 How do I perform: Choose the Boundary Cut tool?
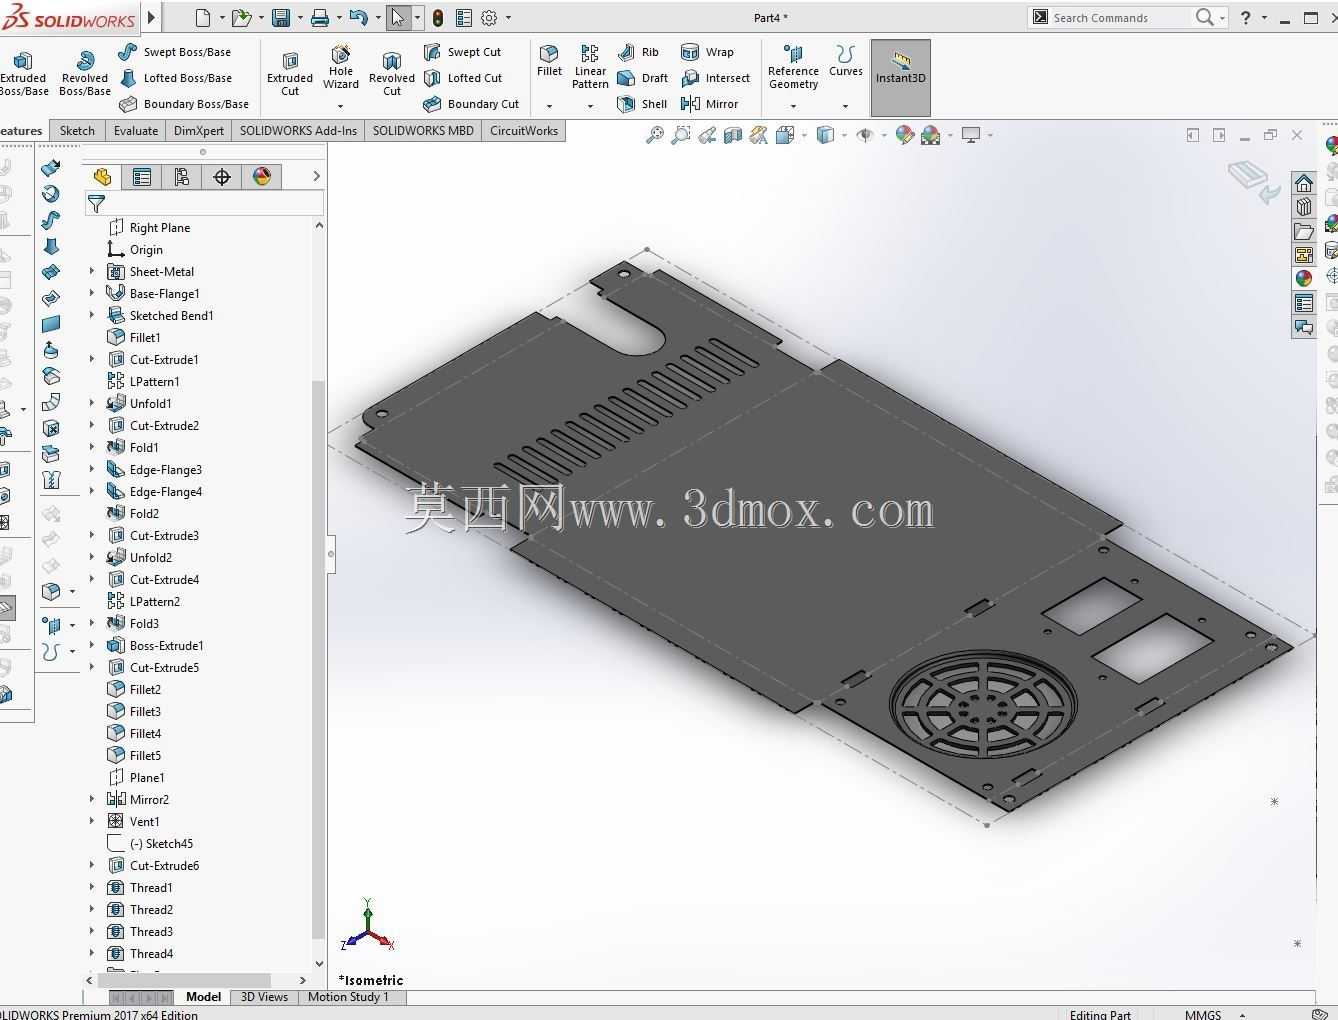pos(471,104)
